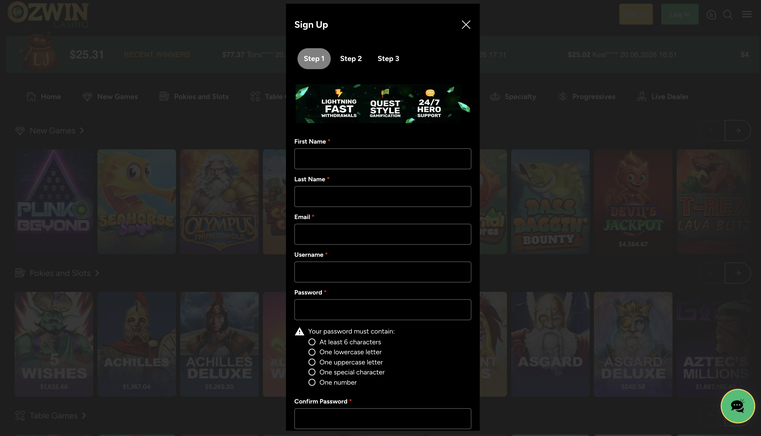761x436 pixels.
Task: Select the Step 1 tab
Action: 314,59
